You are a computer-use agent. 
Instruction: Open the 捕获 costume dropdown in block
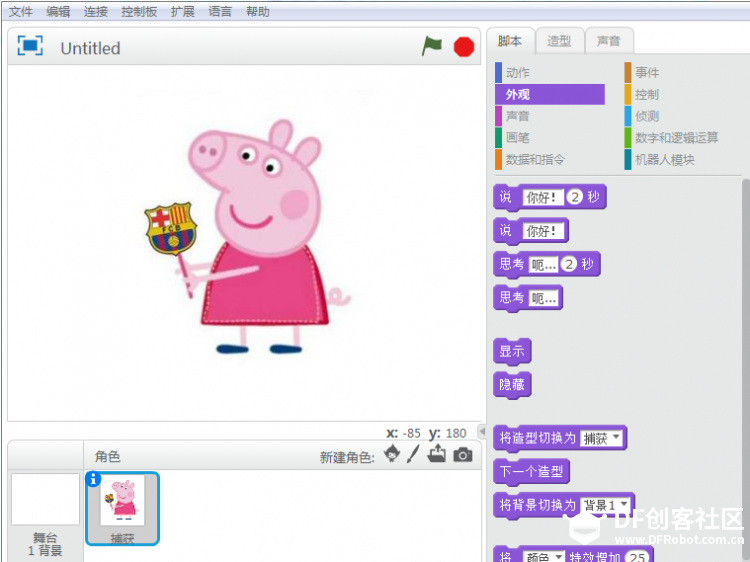point(602,438)
